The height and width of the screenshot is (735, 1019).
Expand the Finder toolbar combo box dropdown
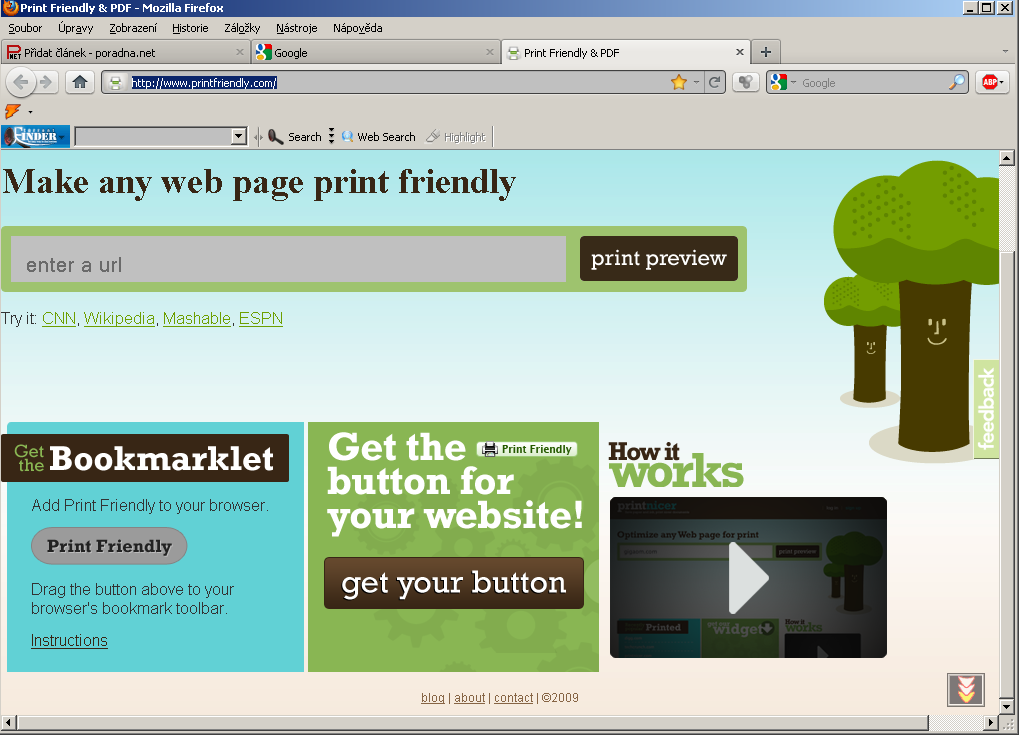pos(239,136)
